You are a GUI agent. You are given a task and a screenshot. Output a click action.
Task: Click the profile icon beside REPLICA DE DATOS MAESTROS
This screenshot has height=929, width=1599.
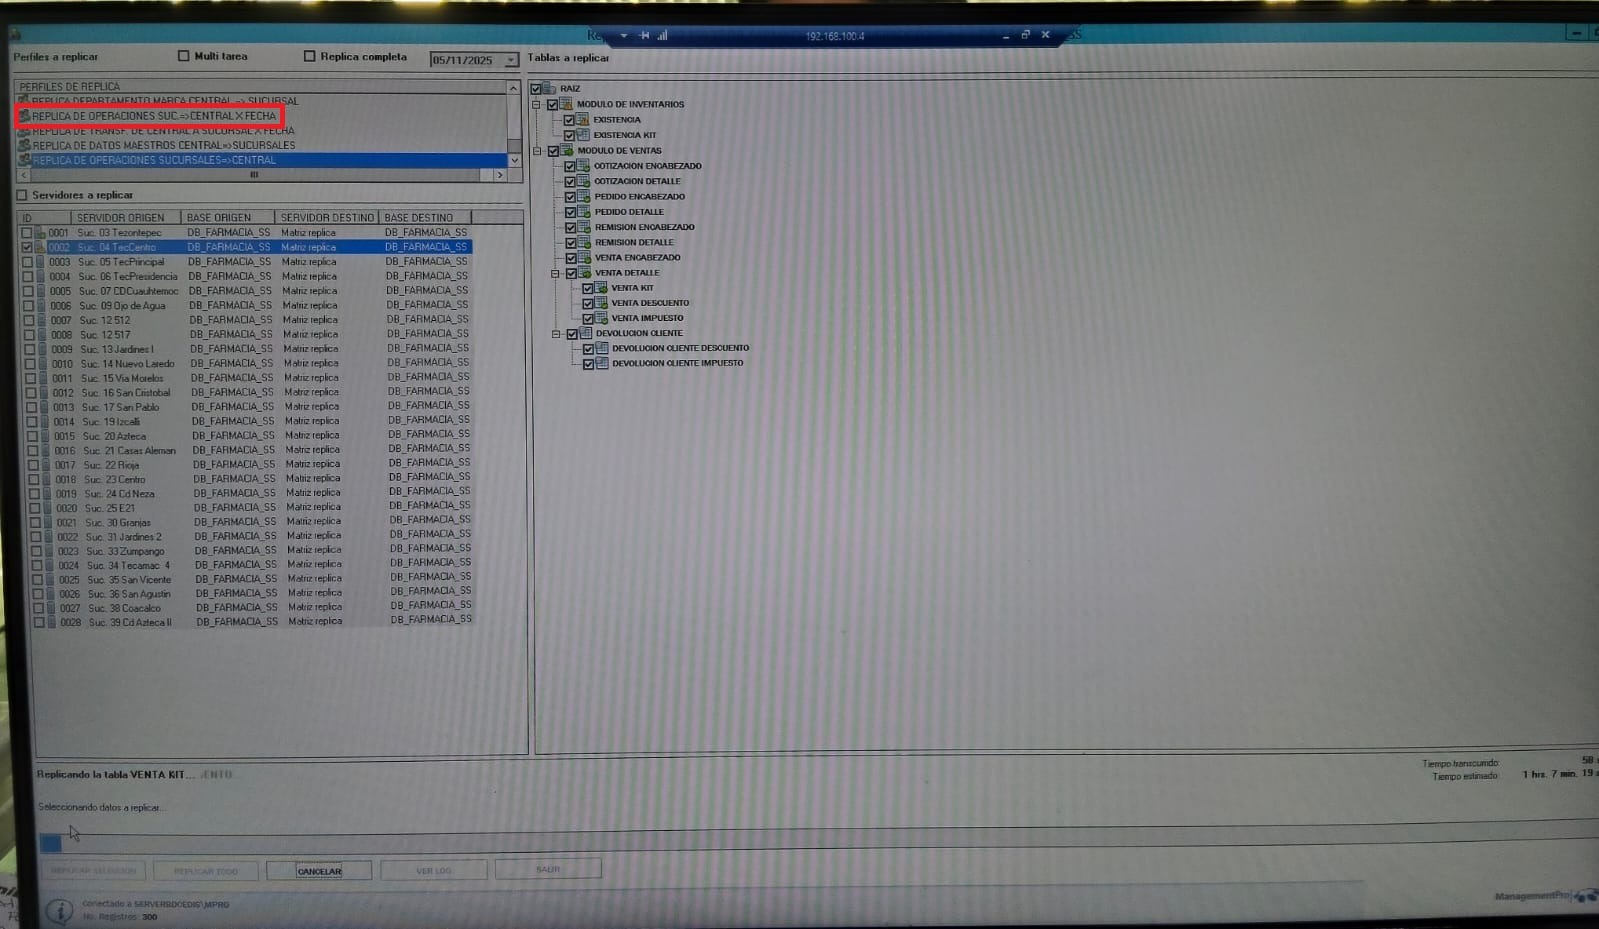coord(25,145)
